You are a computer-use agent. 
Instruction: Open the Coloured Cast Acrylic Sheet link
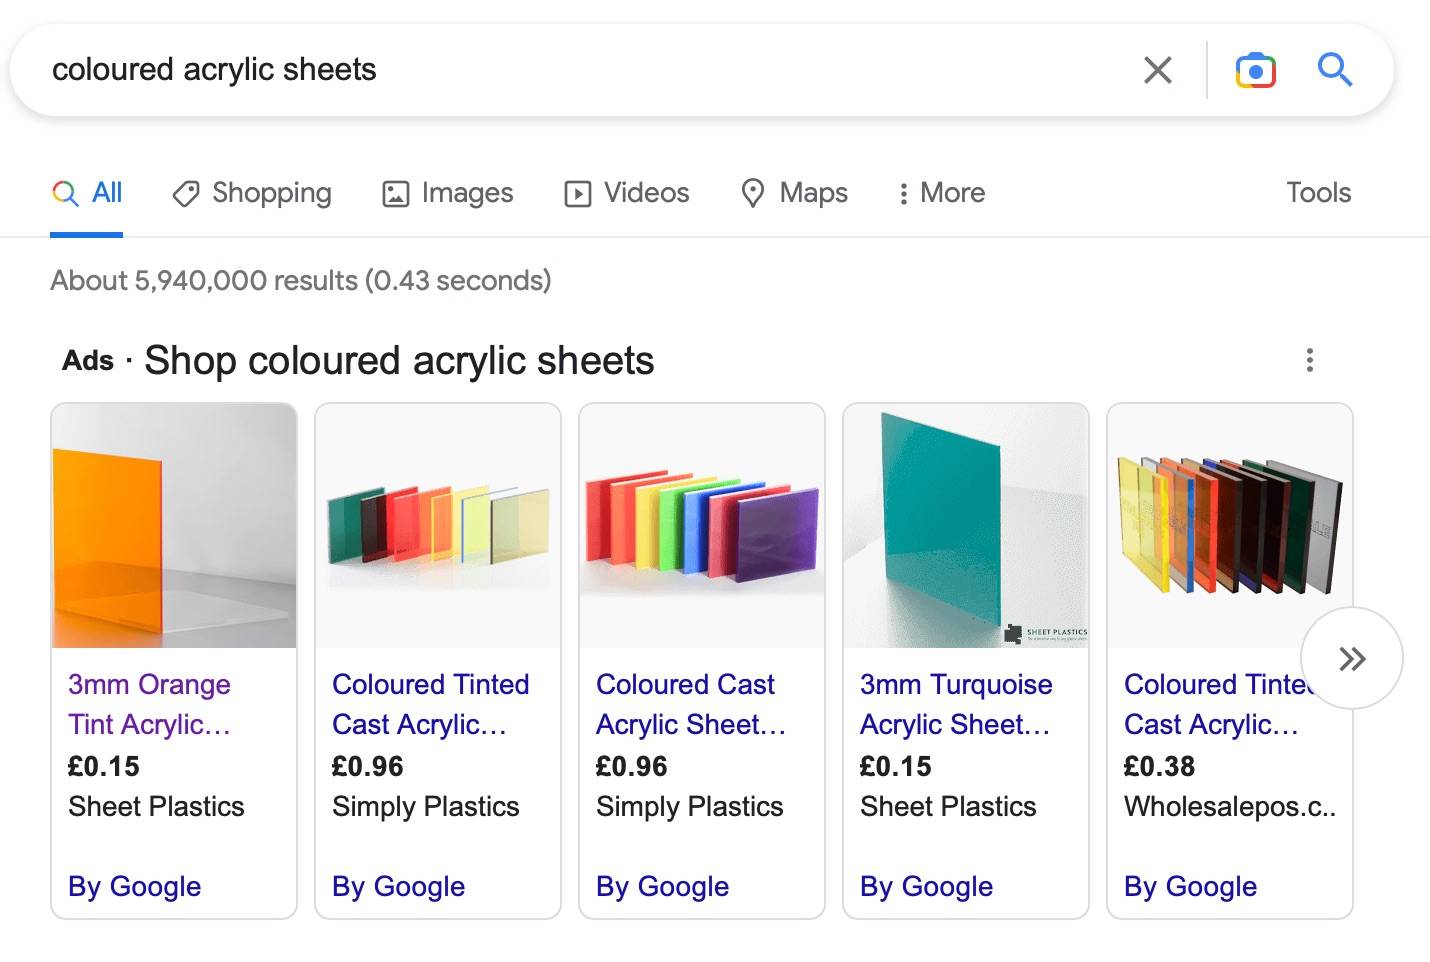(x=691, y=704)
